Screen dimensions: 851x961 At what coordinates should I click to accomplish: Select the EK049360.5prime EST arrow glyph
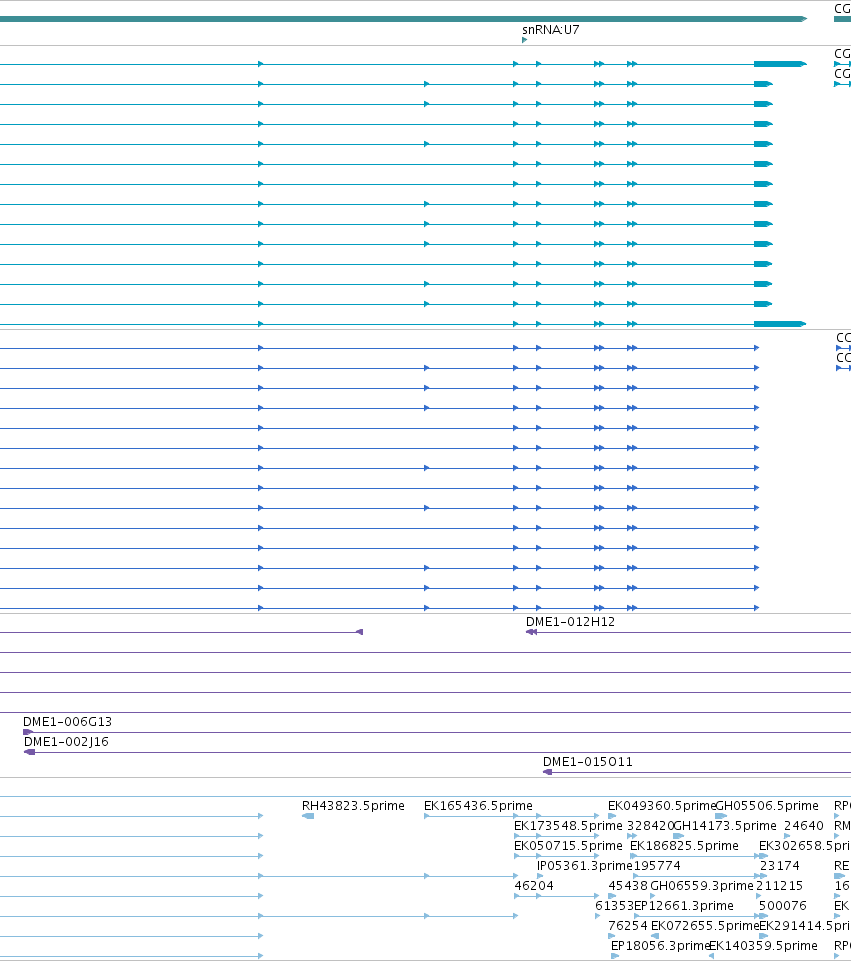[x=612, y=816]
